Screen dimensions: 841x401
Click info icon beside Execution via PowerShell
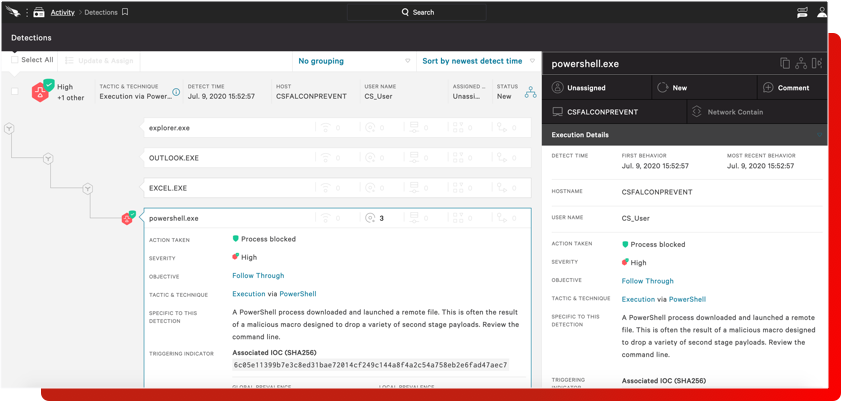pyautogui.click(x=176, y=93)
